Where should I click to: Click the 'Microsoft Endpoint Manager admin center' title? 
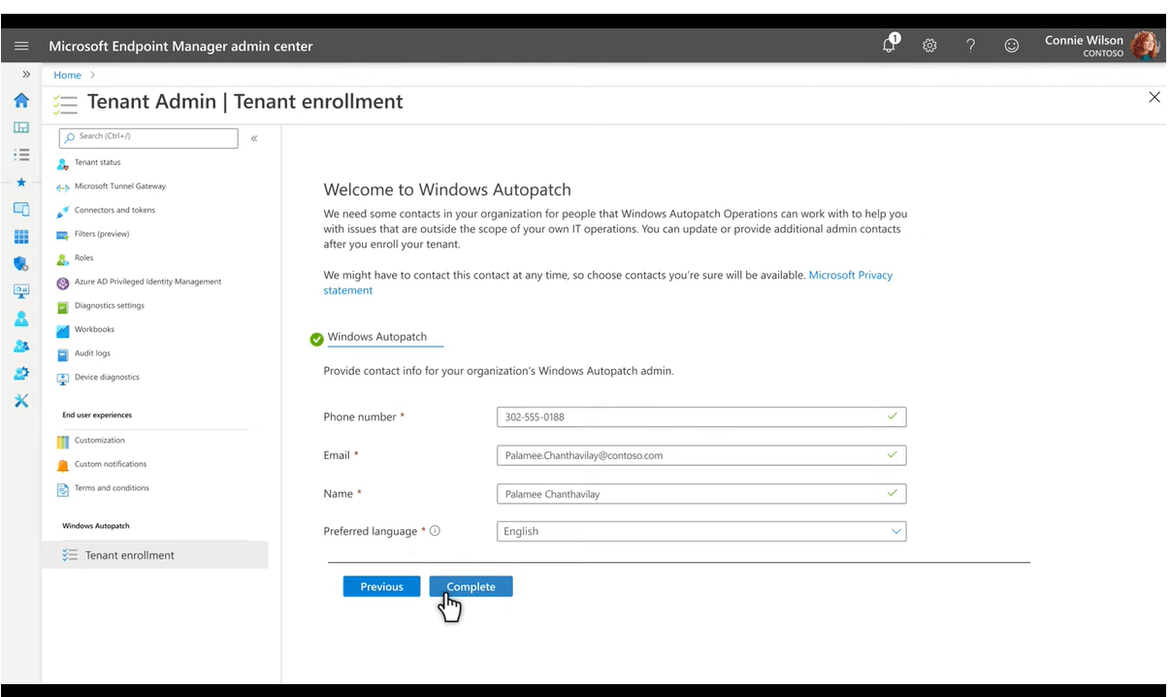pyautogui.click(x=181, y=46)
